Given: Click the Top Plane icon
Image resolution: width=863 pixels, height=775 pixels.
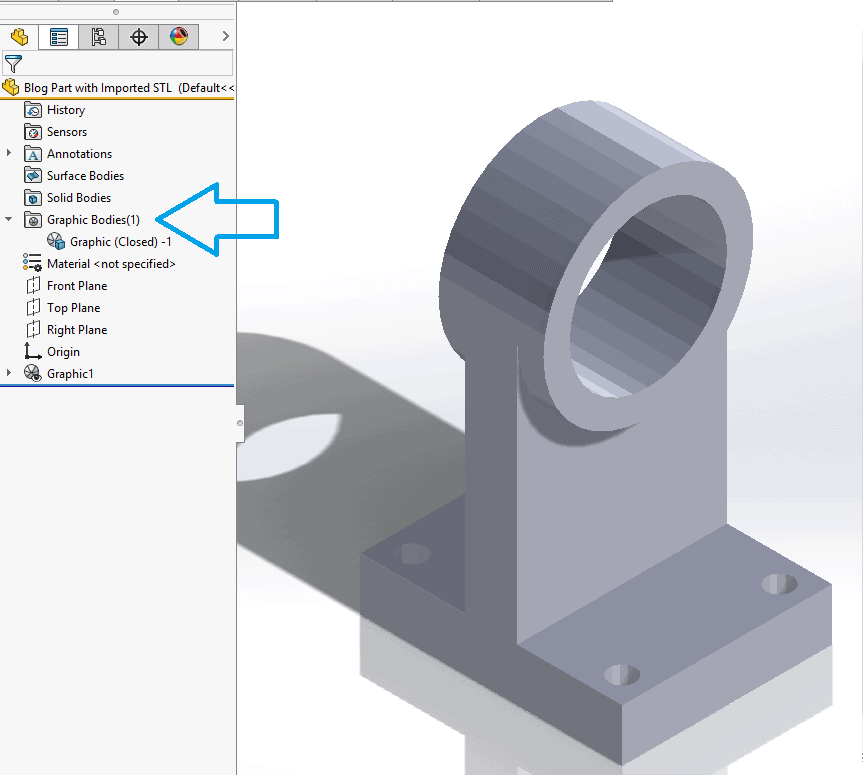Looking at the screenshot, I should [x=33, y=307].
